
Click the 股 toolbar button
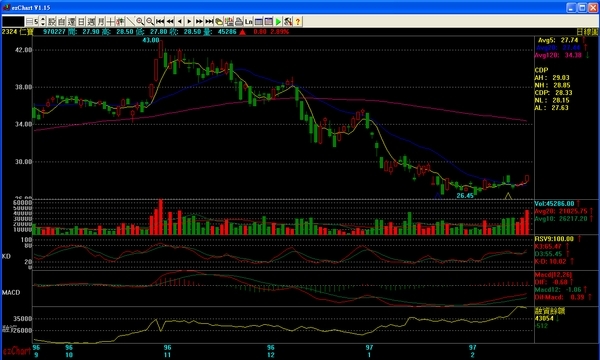click(x=52, y=21)
